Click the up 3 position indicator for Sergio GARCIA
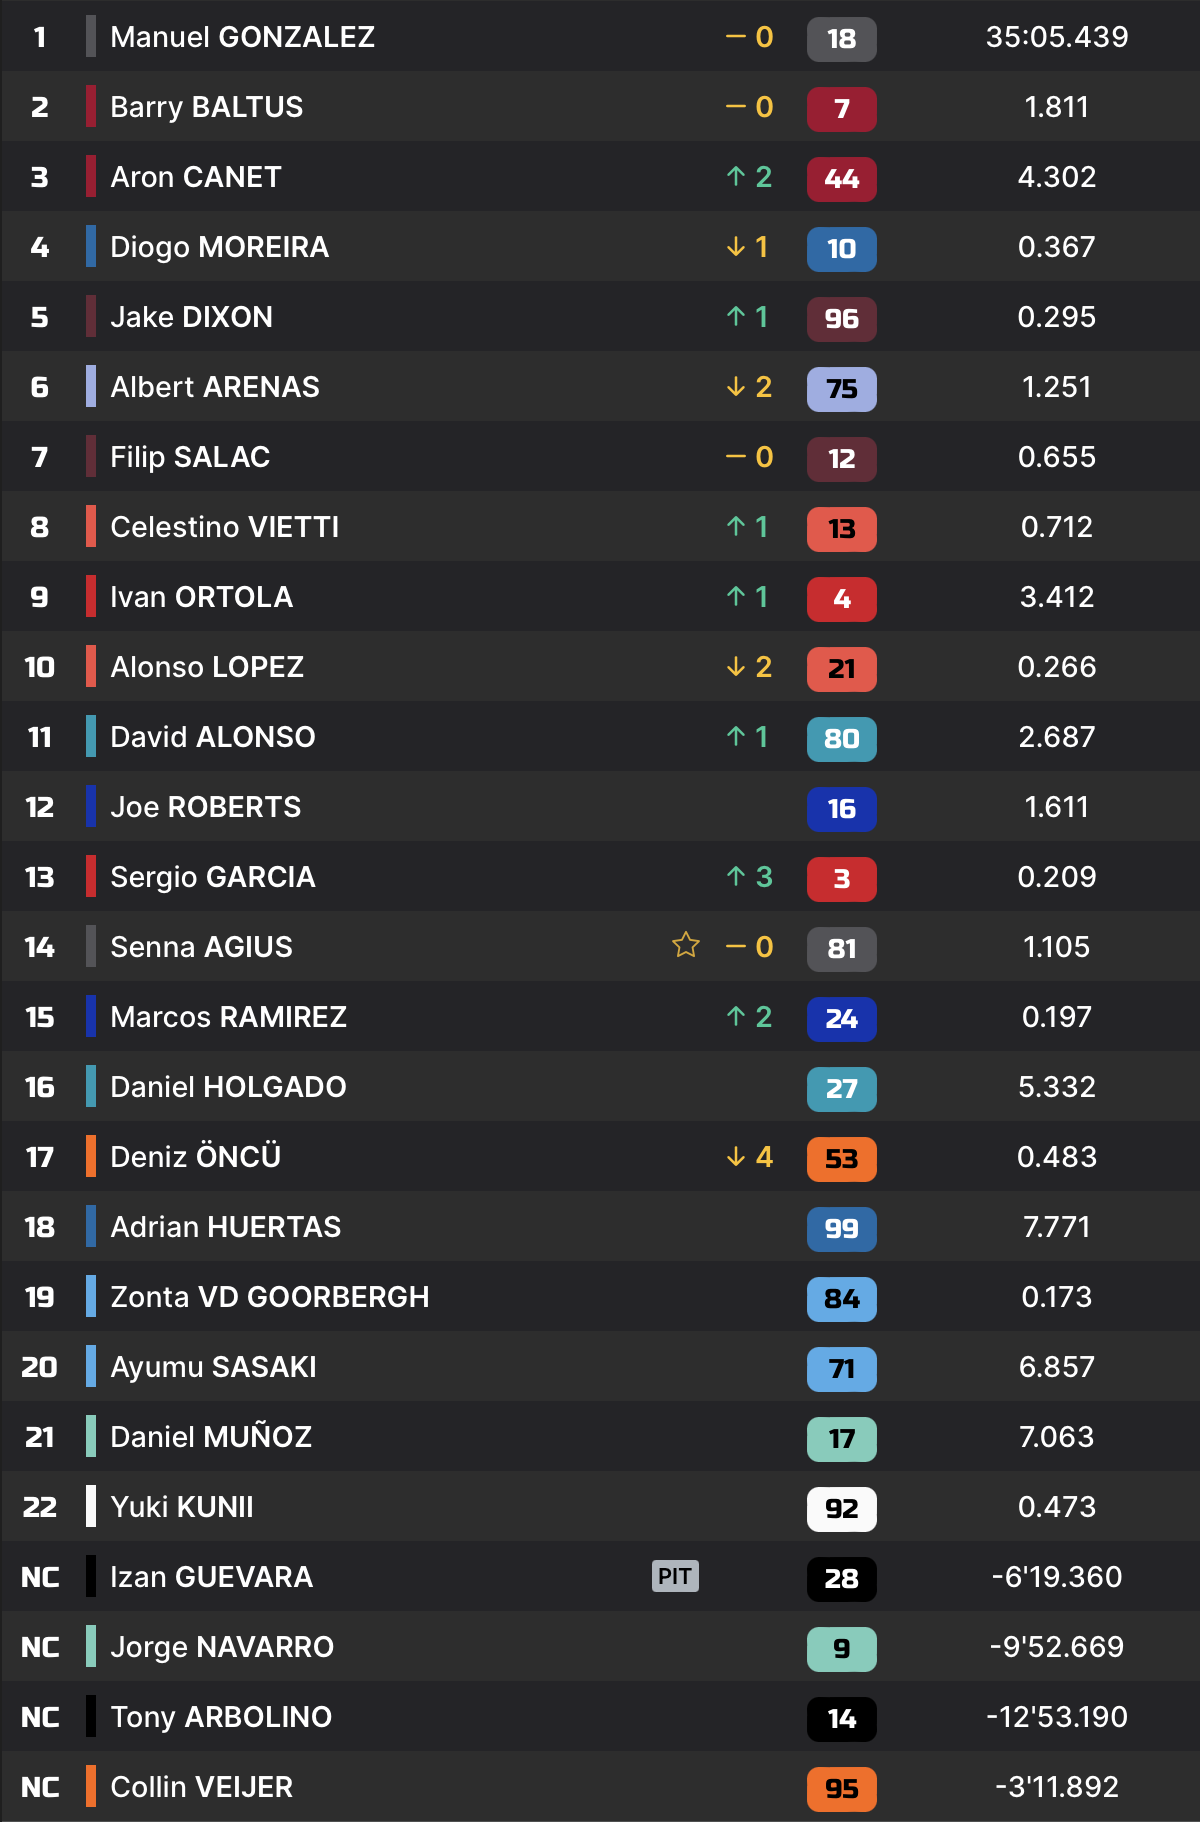Image resolution: width=1200 pixels, height=1822 pixels. (749, 877)
